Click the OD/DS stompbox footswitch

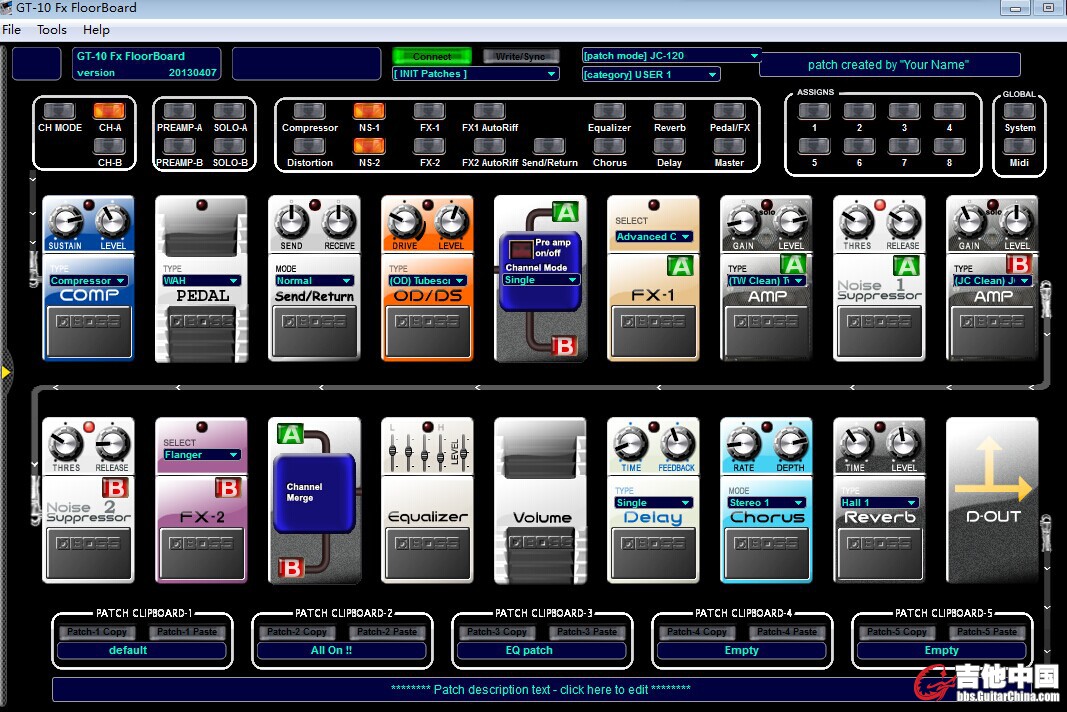[427, 330]
